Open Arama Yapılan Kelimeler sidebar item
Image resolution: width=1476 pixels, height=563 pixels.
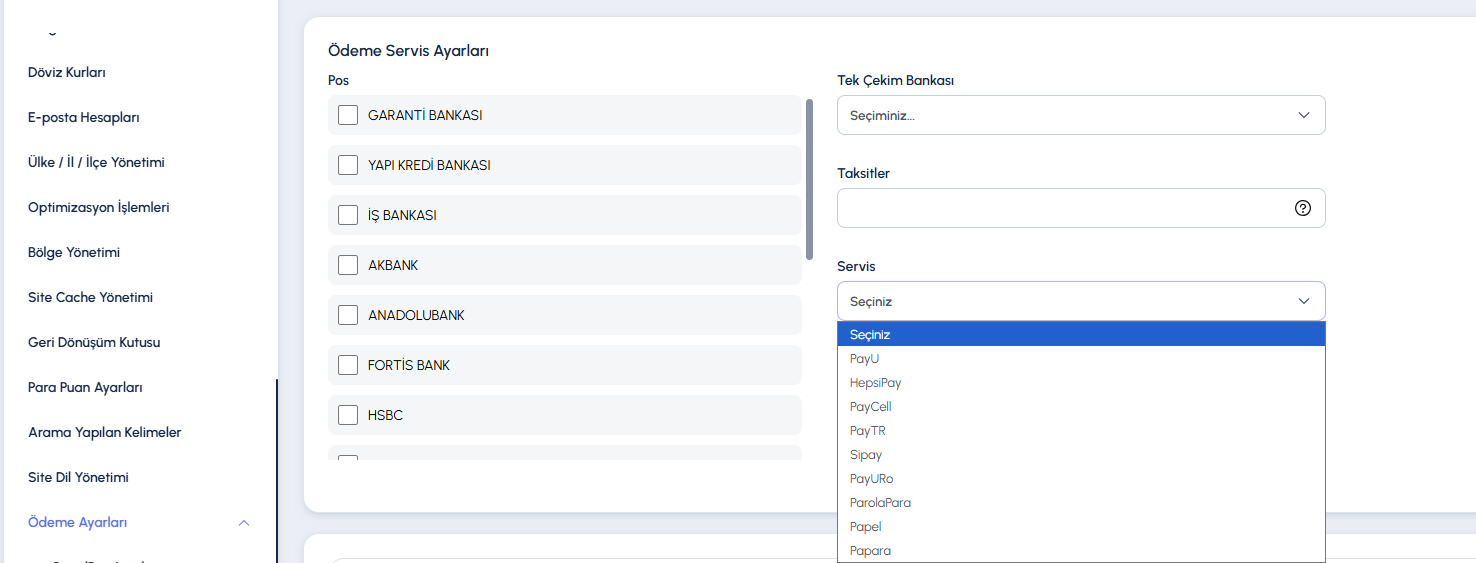point(105,432)
